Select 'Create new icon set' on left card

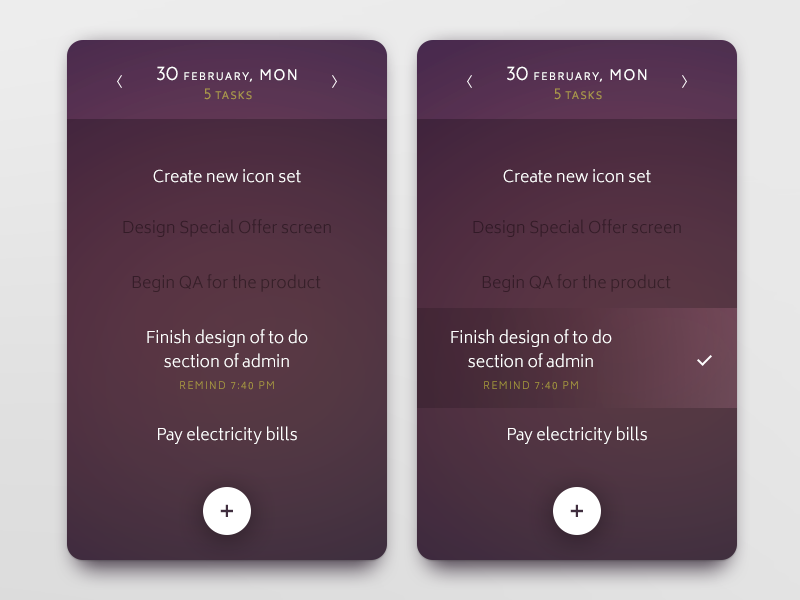tap(227, 176)
